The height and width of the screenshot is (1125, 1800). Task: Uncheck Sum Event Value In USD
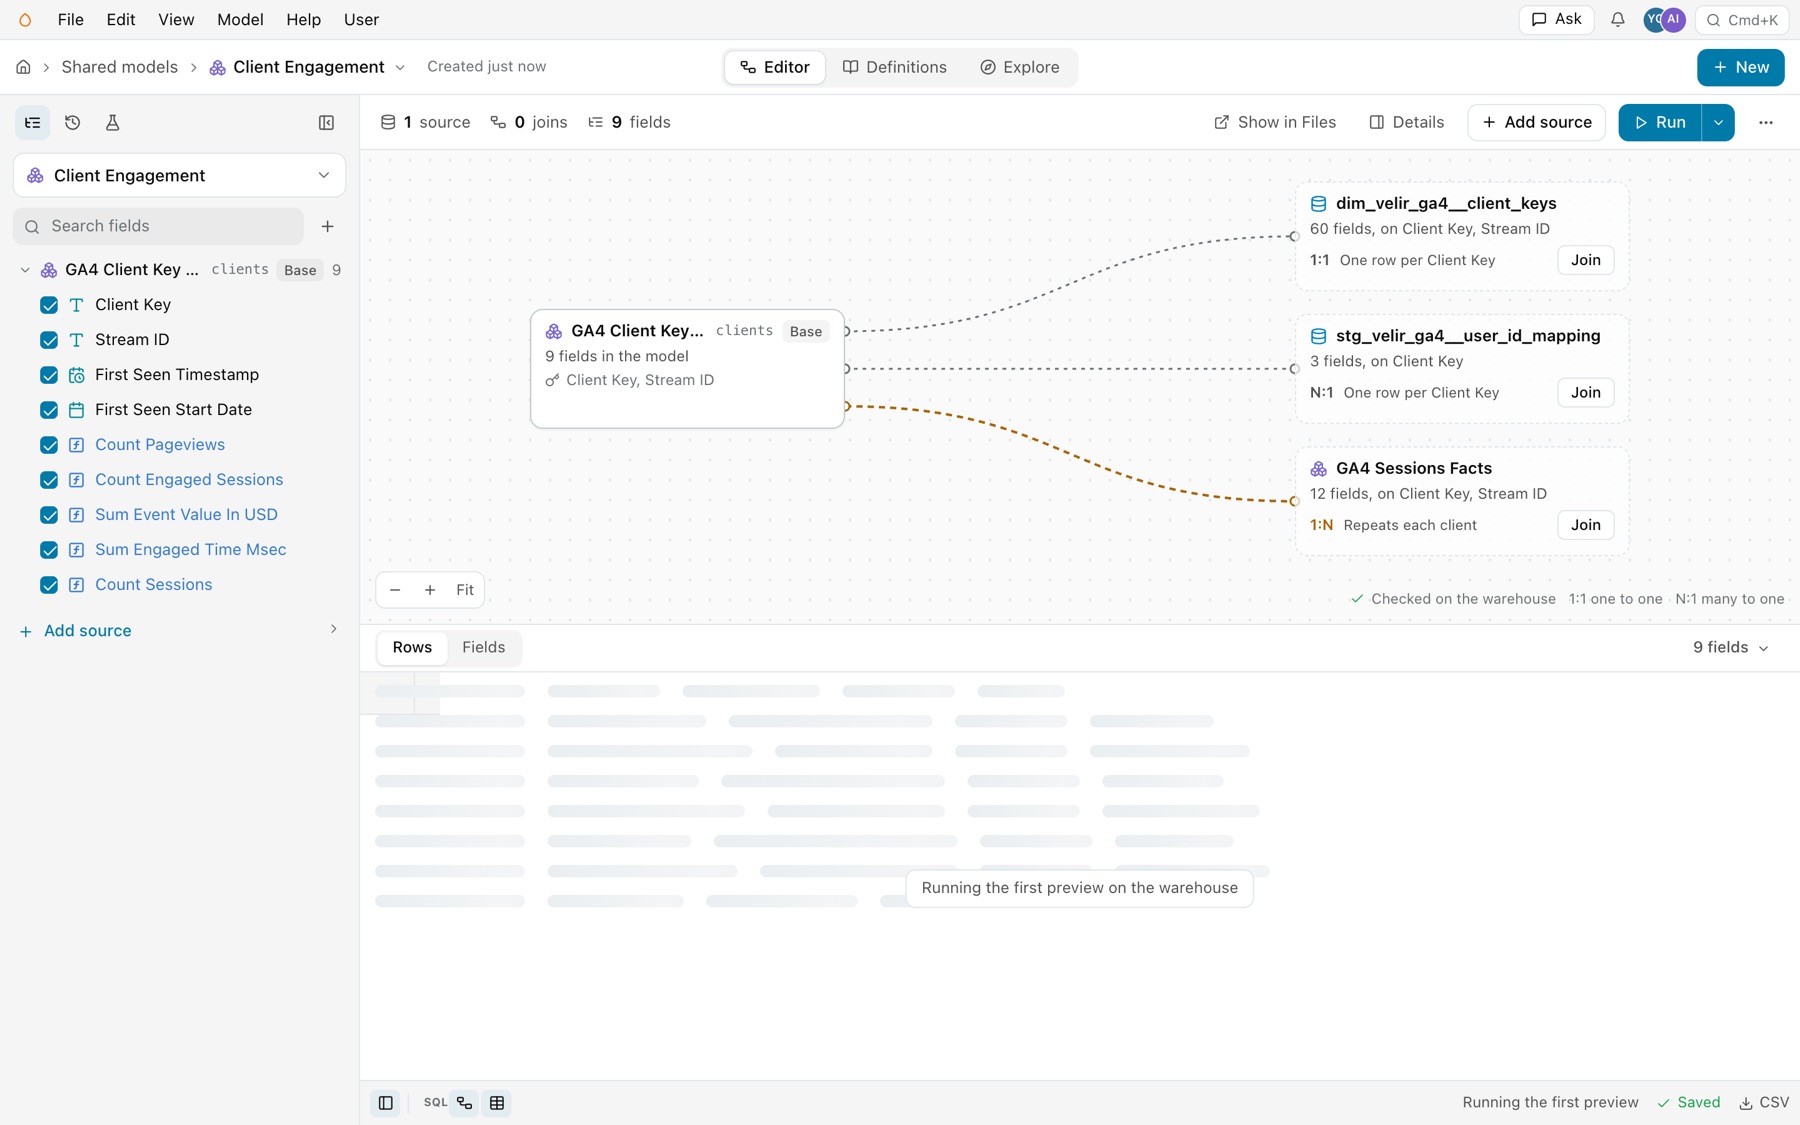coord(49,515)
